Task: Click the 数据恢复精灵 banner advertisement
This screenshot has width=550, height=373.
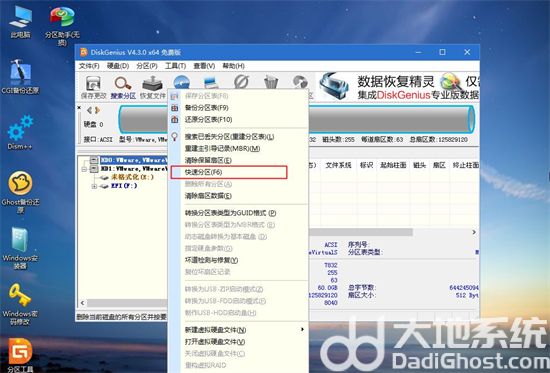Action: point(398,87)
